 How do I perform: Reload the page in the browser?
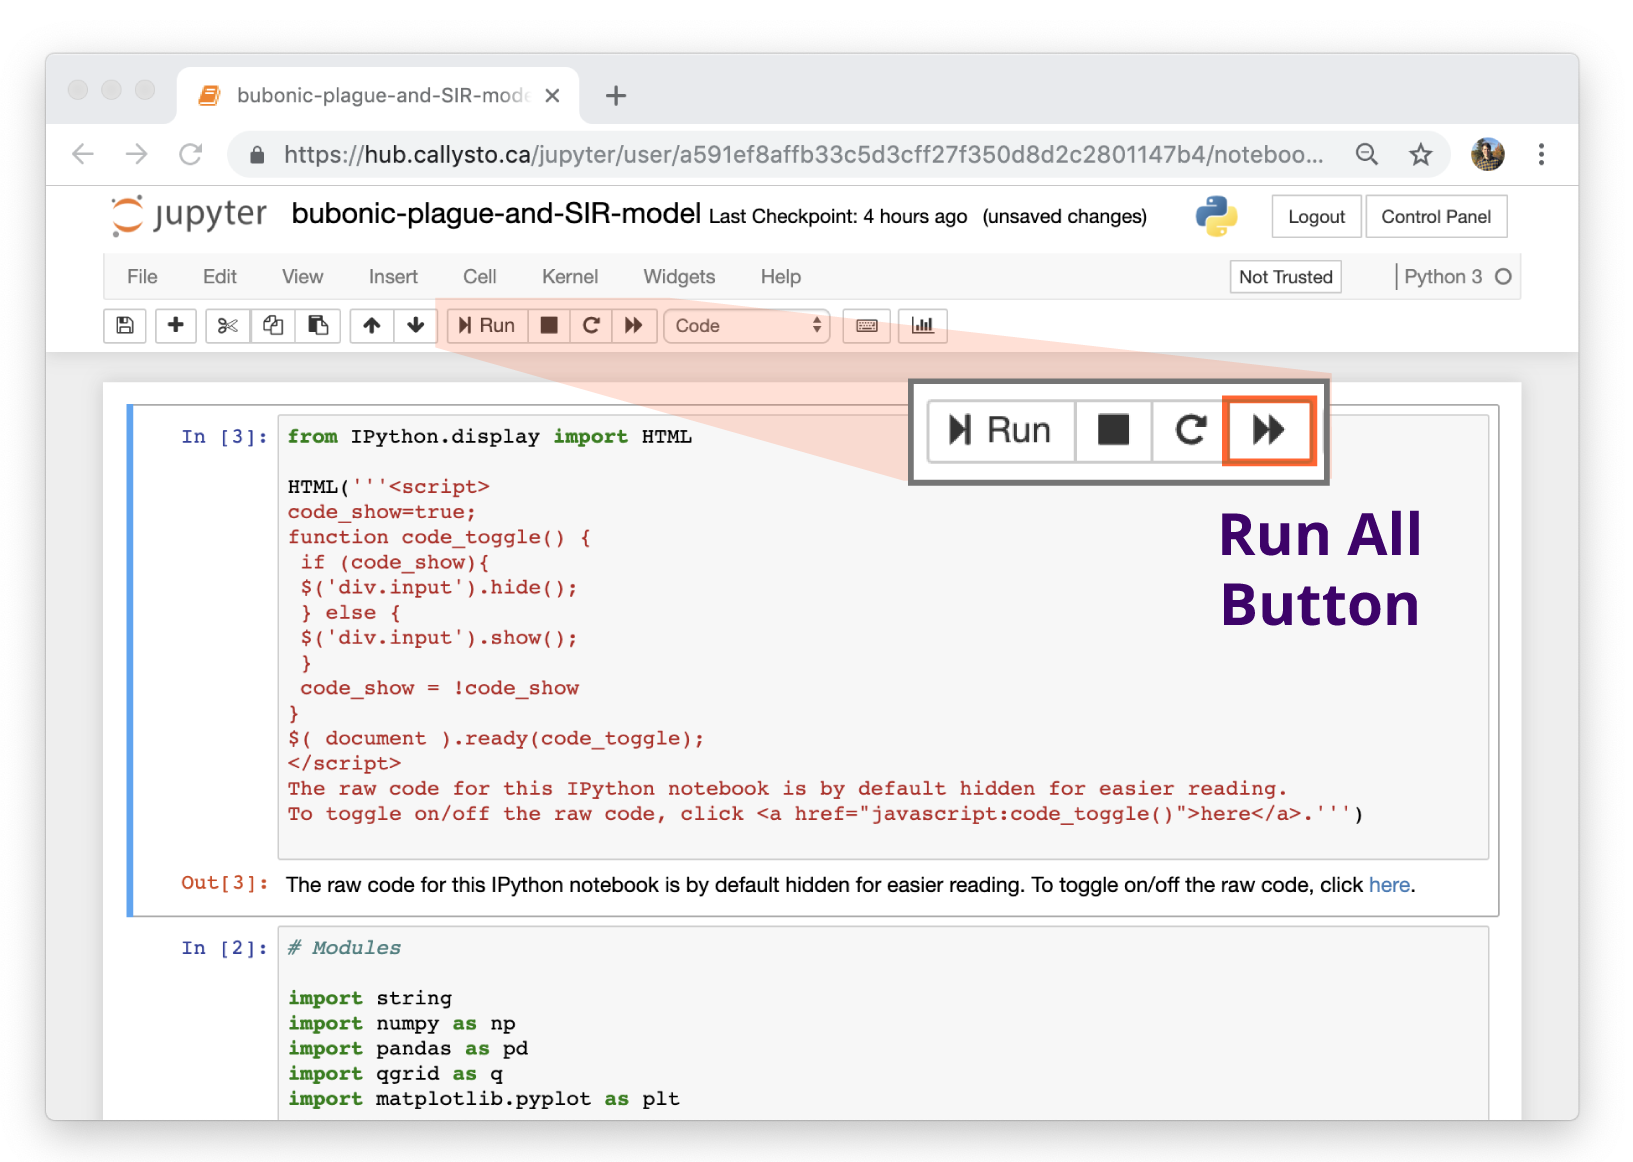[x=191, y=154]
